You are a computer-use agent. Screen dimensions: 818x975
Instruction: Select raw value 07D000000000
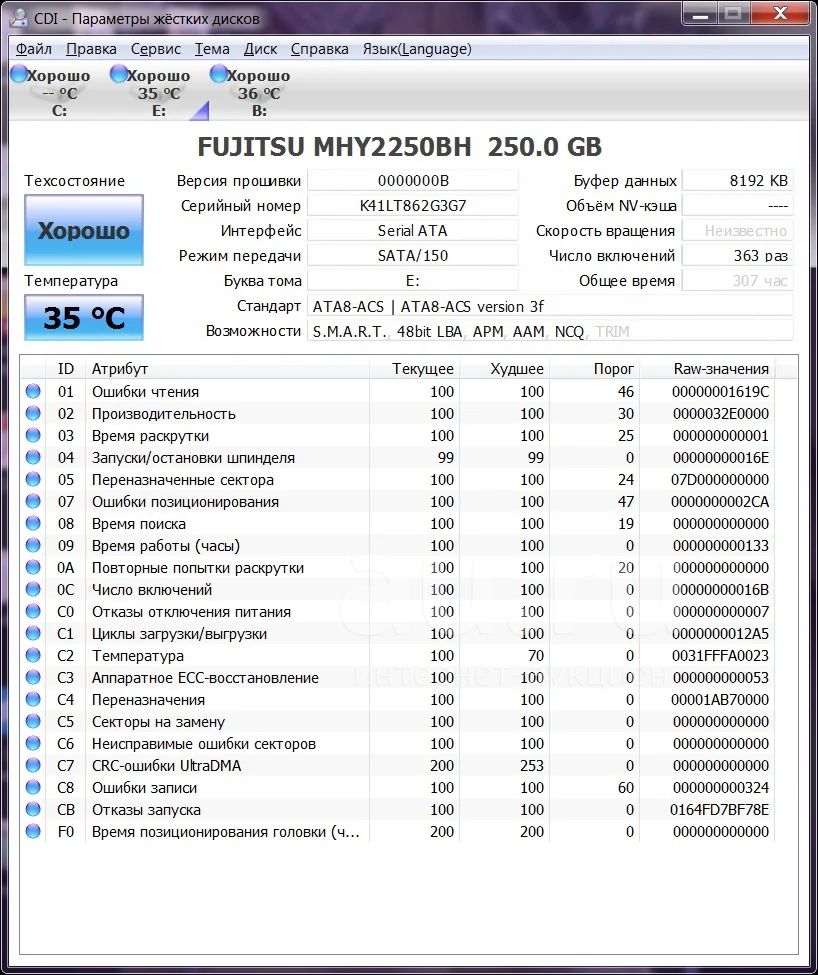point(719,480)
